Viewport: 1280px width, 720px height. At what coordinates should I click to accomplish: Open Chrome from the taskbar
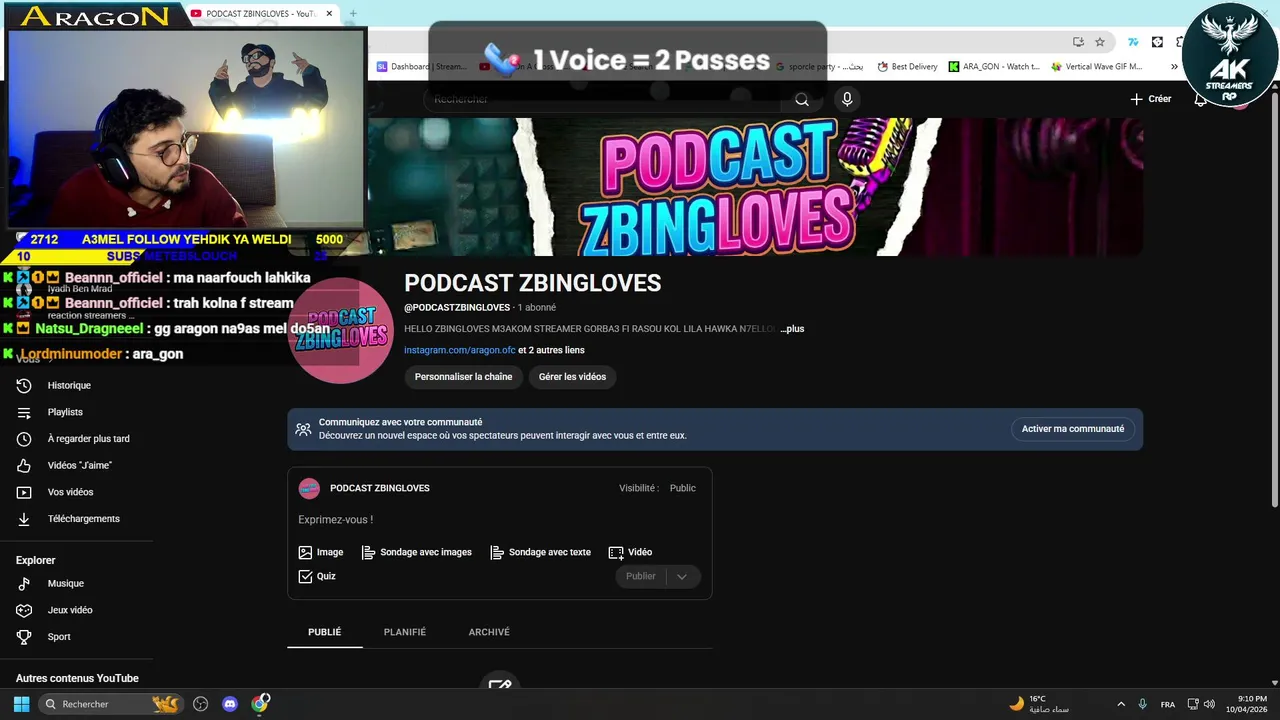coord(260,704)
